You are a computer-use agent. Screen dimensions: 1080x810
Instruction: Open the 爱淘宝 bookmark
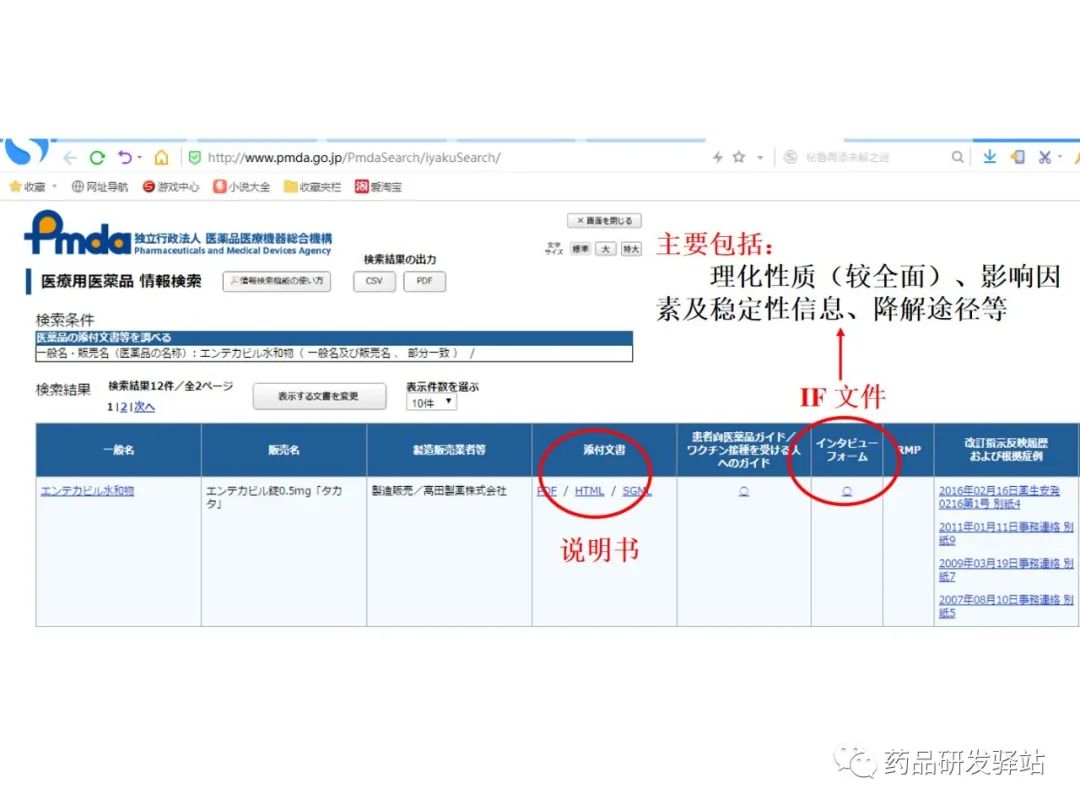coord(378,187)
